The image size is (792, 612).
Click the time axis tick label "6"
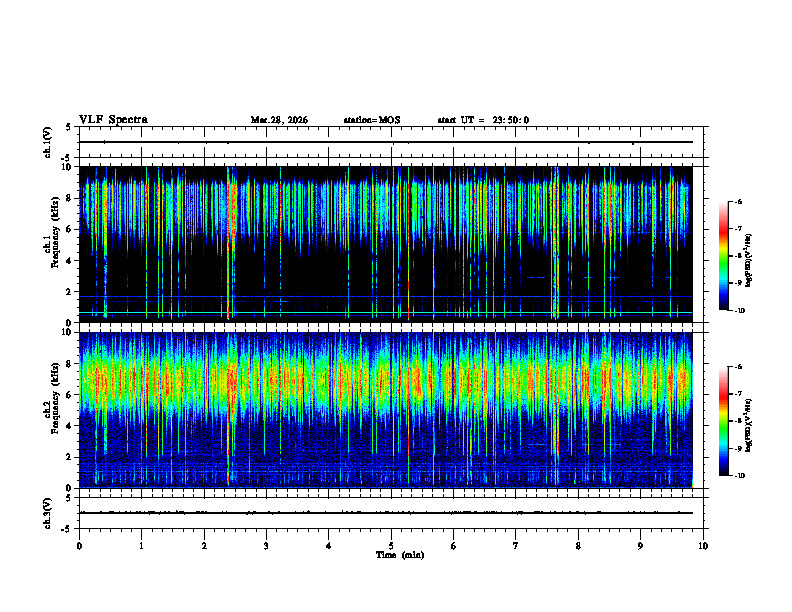pyautogui.click(x=453, y=546)
